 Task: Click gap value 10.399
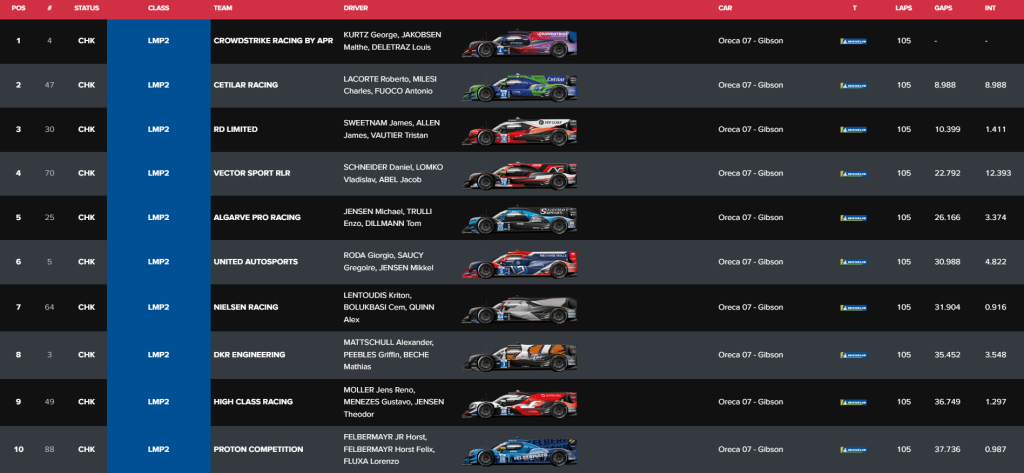948,129
